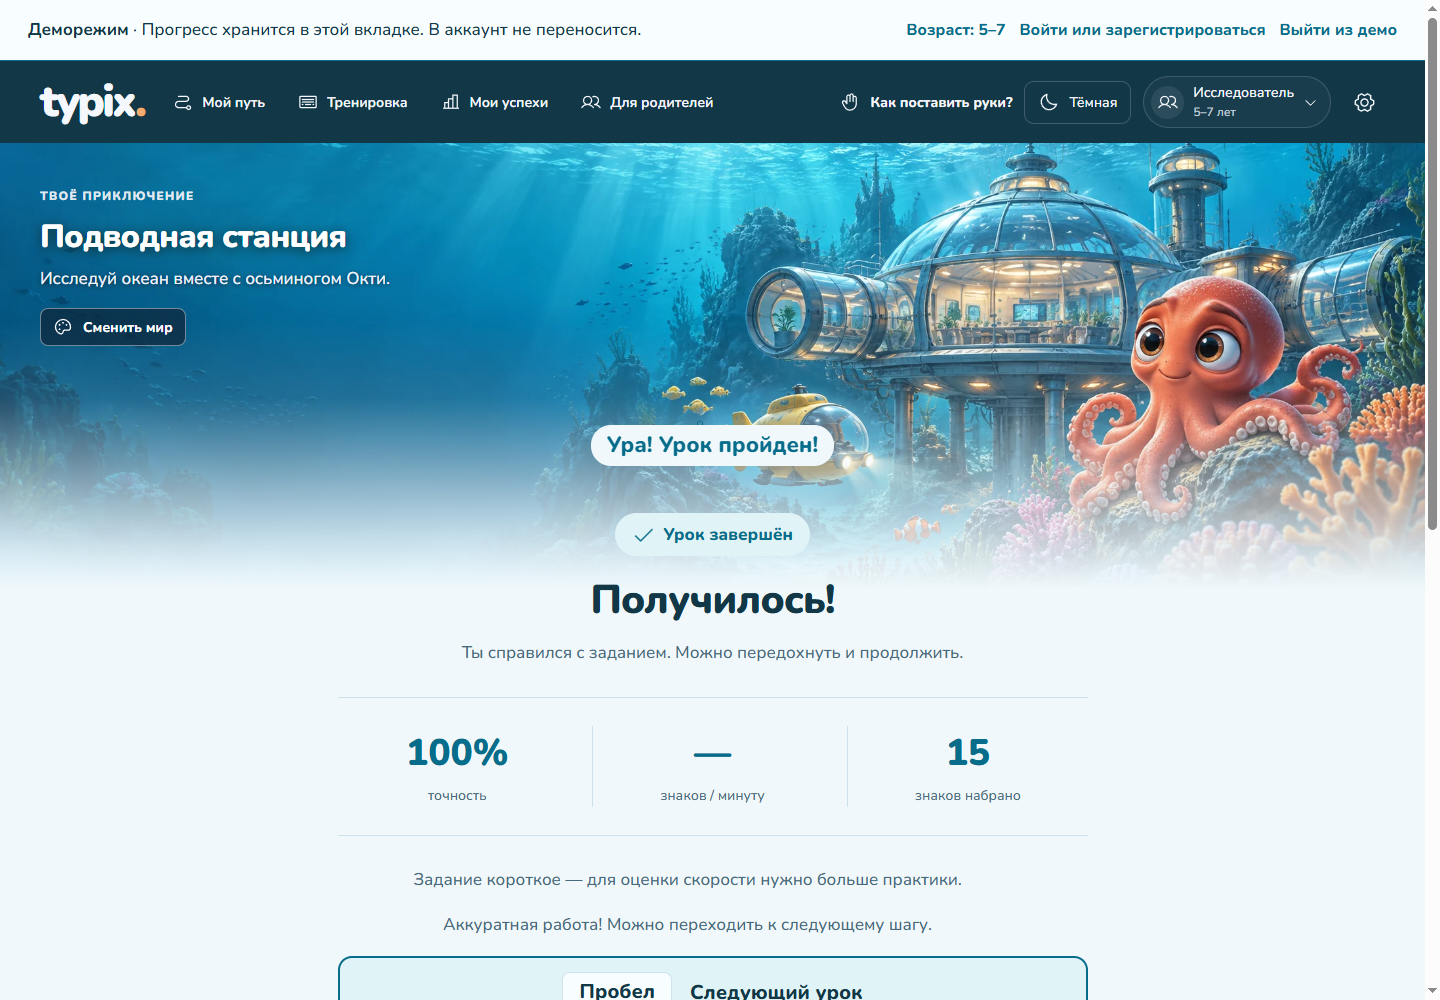Click Как поставить руки? link
1440x1000 pixels.
coord(927,102)
